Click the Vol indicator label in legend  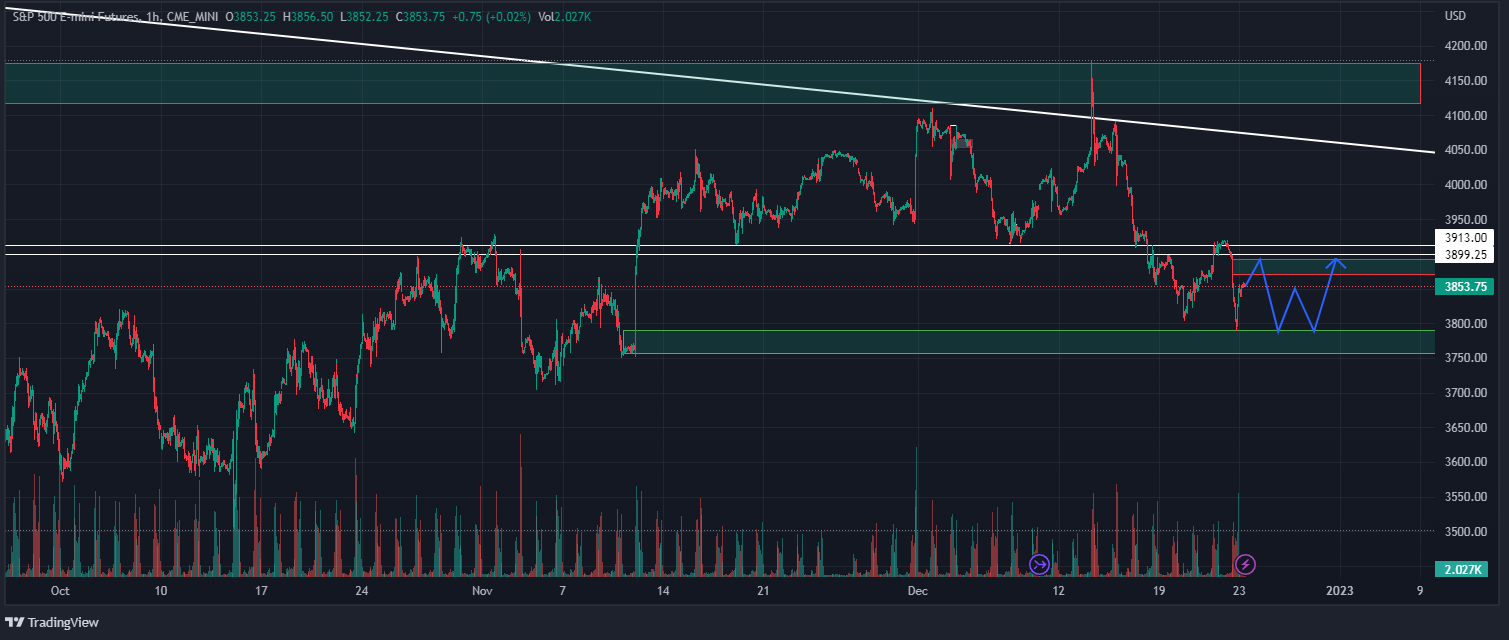(x=546, y=17)
